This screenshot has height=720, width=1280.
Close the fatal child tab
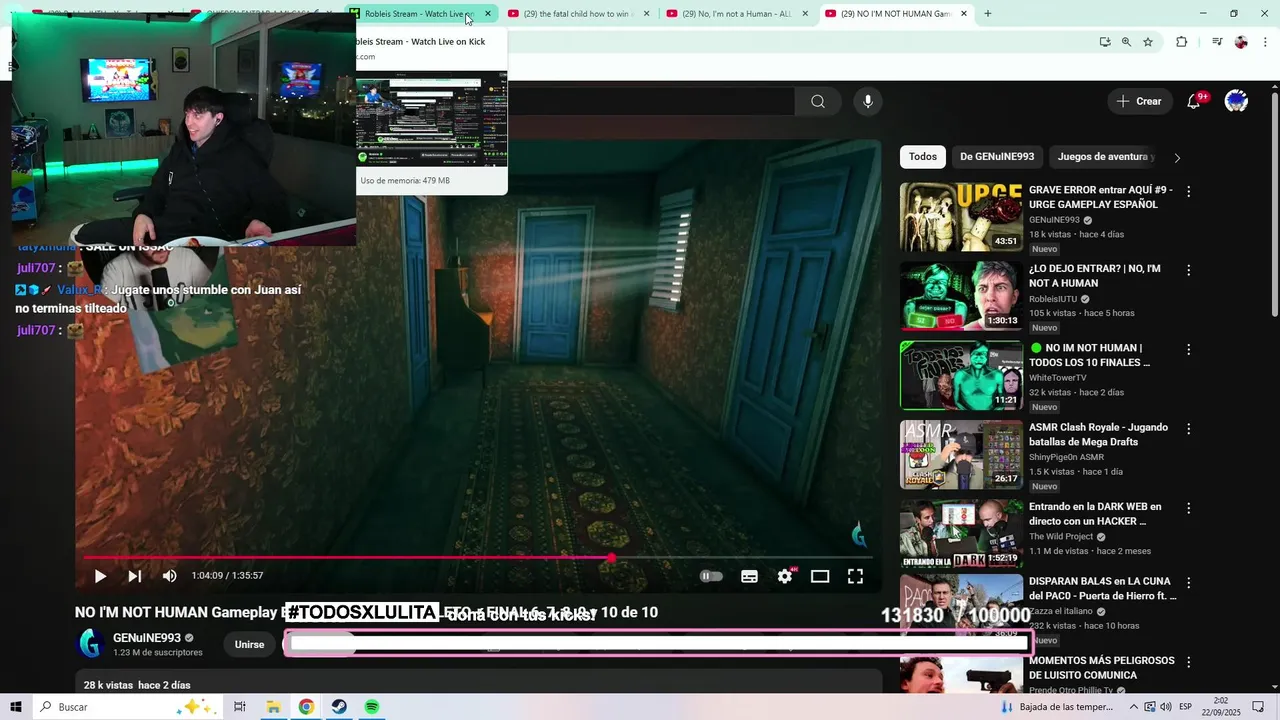(x=647, y=14)
